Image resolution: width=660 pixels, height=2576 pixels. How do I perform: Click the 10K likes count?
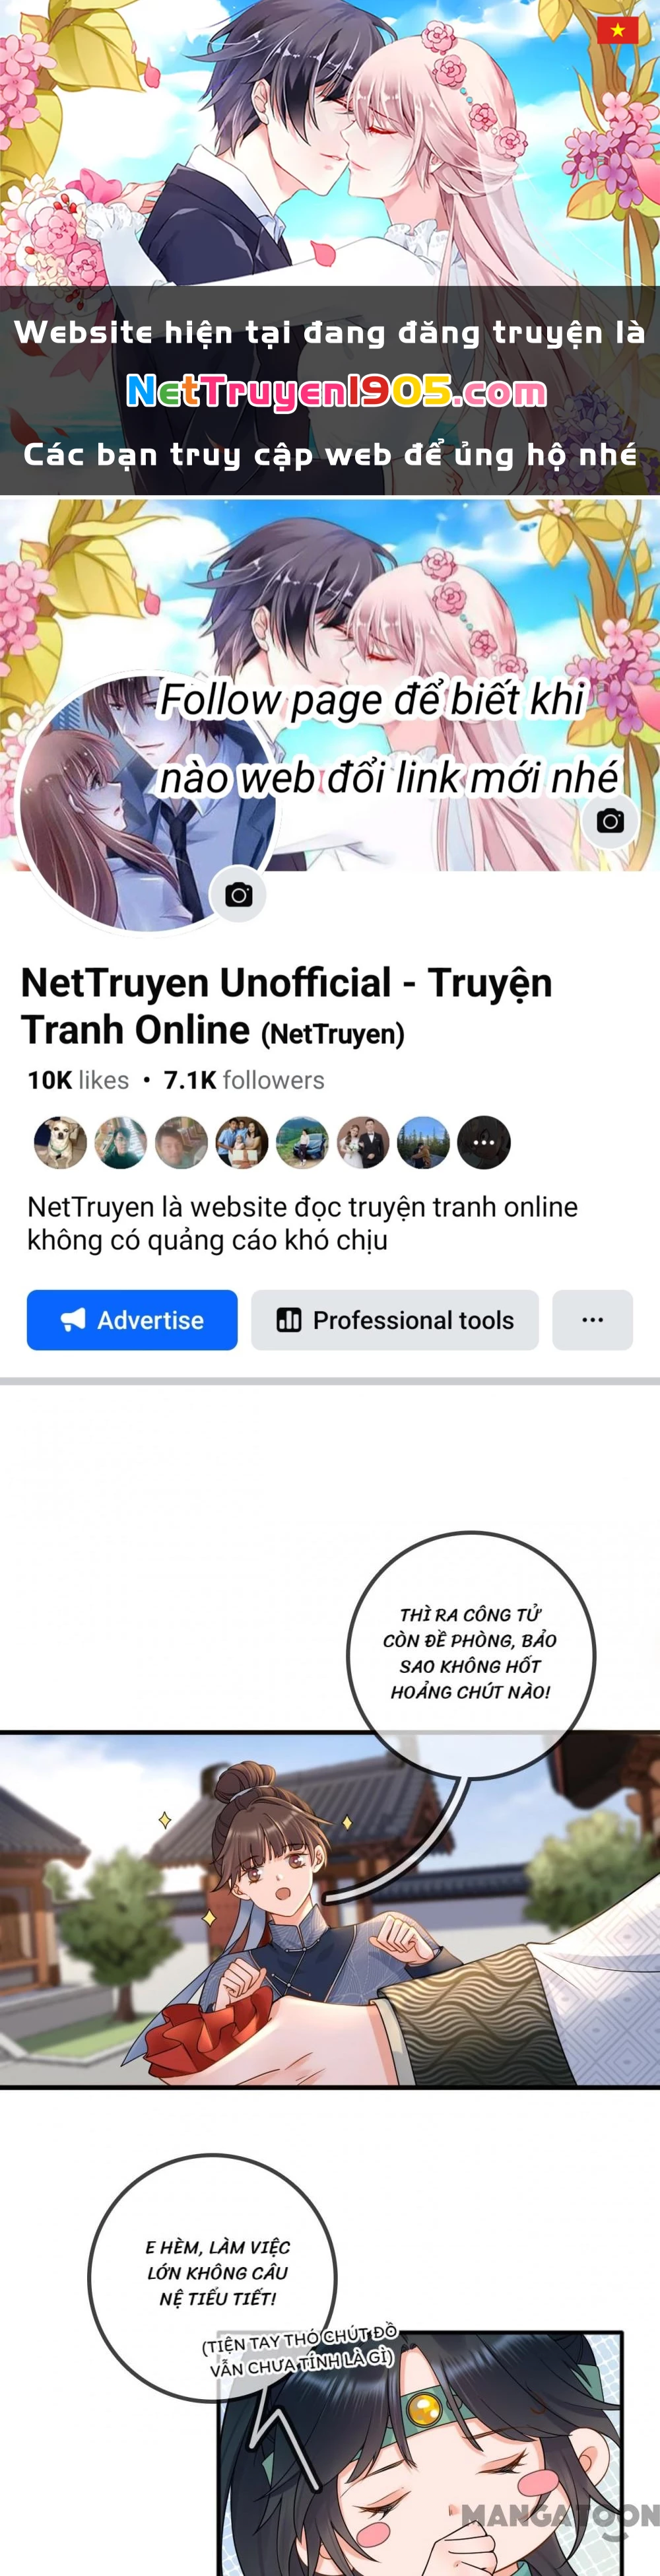[x=78, y=1080]
